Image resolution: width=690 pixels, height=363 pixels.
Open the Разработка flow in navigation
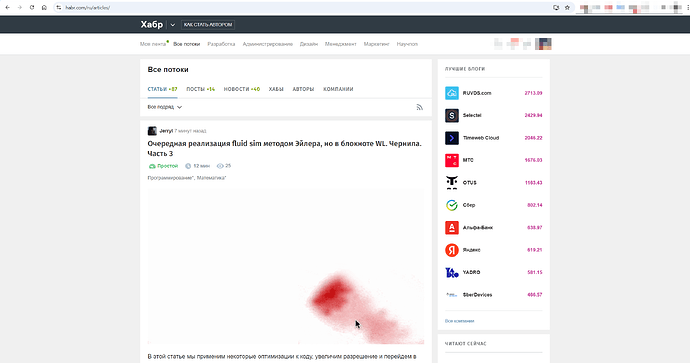[x=221, y=44]
